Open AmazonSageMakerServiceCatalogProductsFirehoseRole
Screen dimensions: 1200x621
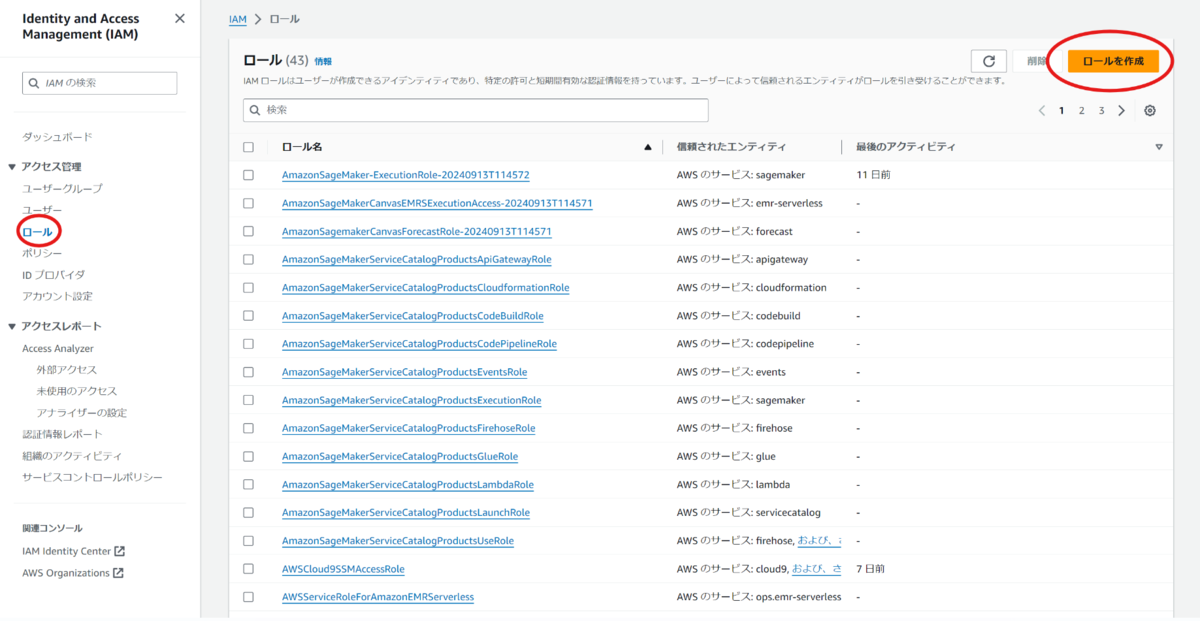pyautogui.click(x=408, y=428)
